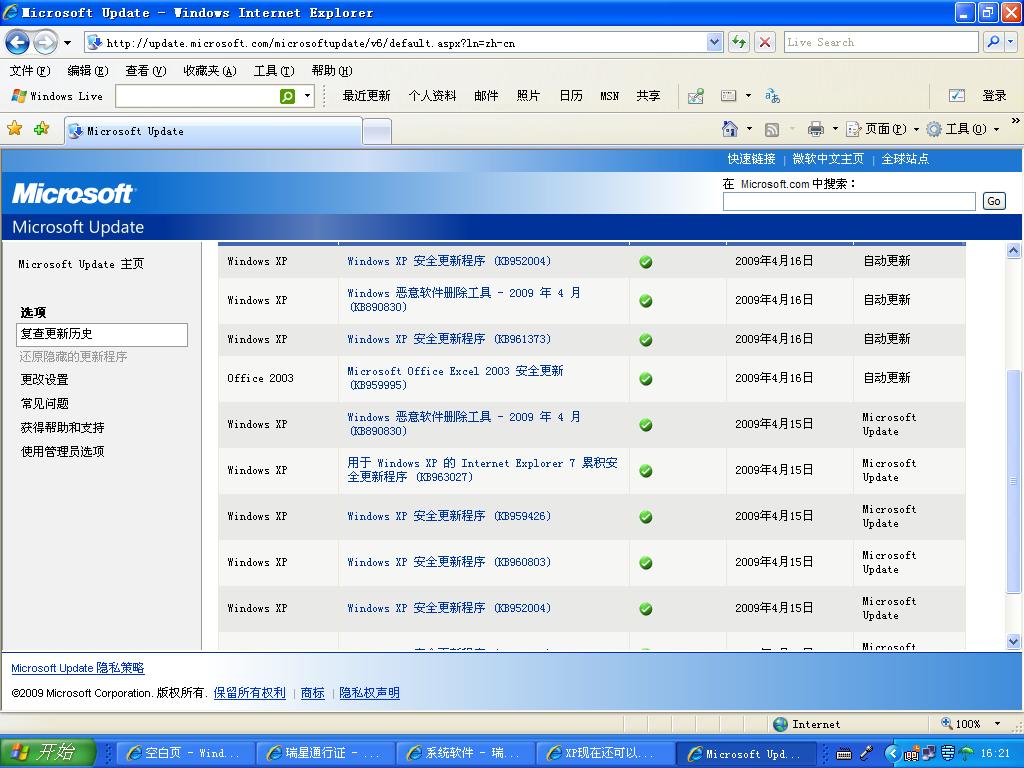This screenshot has height=768, width=1024.
Task: Click the RSS feeds icon
Action: 772,129
